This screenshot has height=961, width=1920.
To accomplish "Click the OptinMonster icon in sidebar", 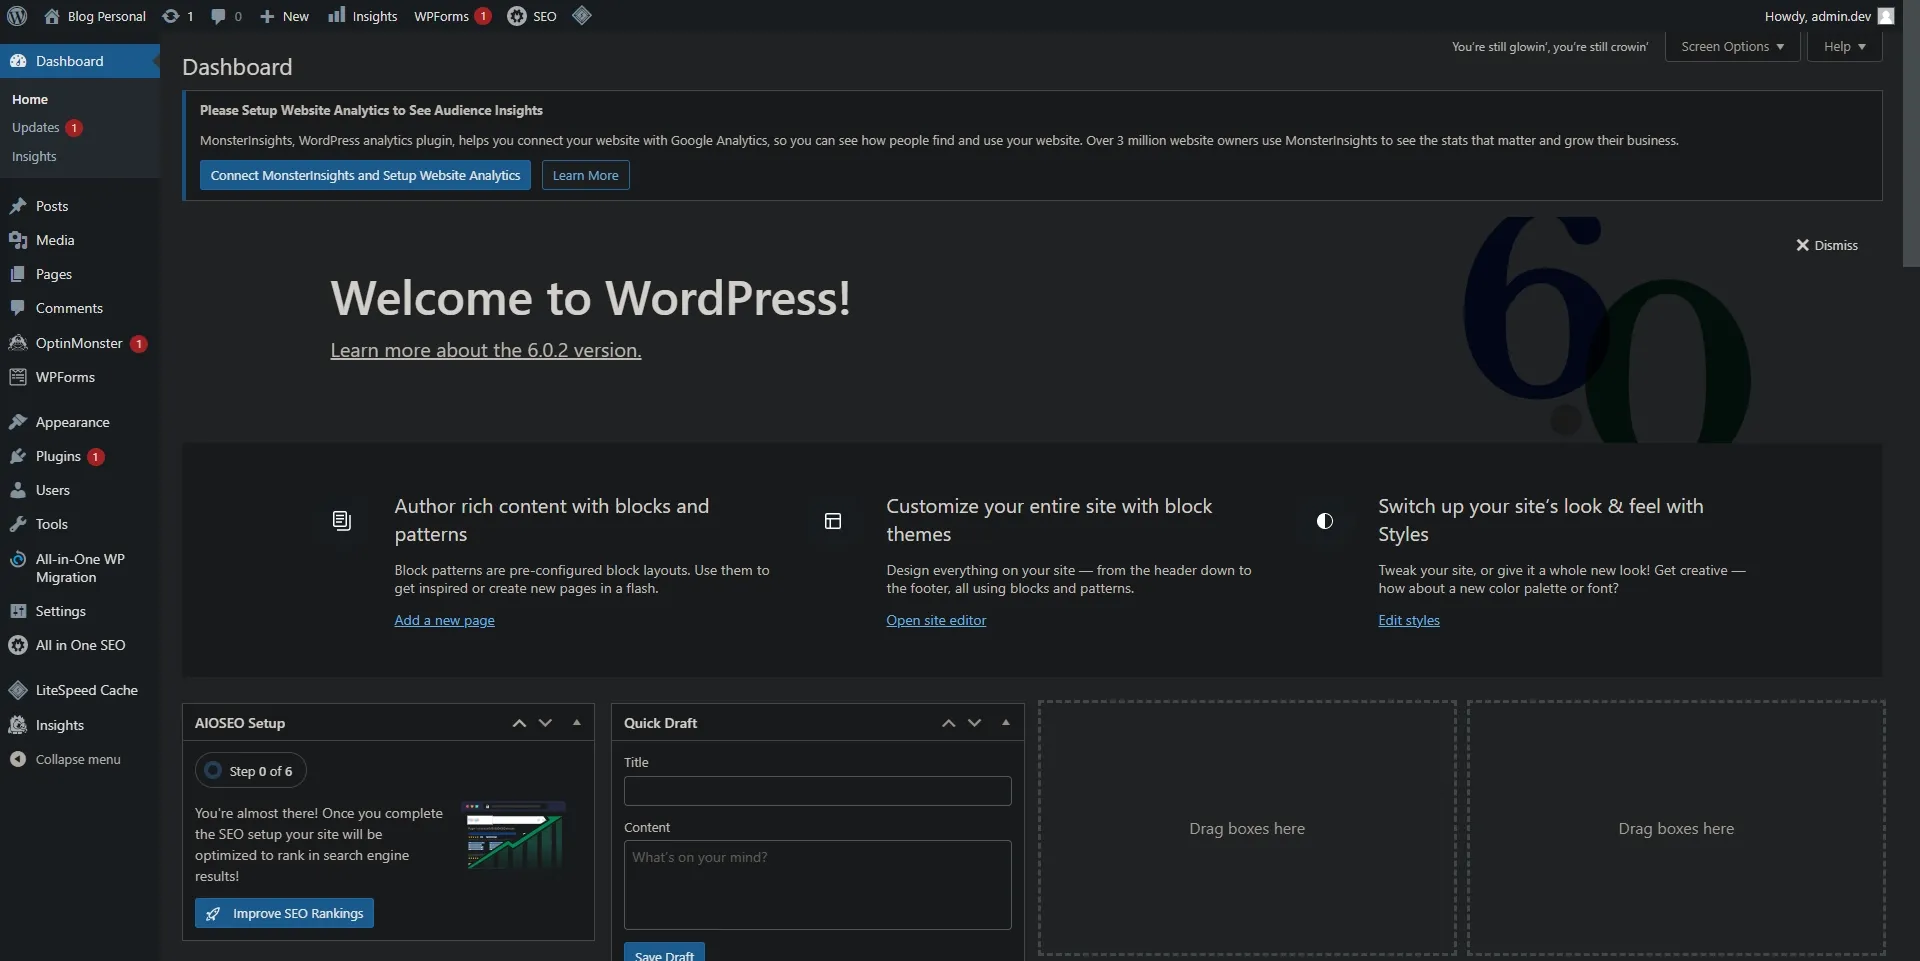I will 18,343.
